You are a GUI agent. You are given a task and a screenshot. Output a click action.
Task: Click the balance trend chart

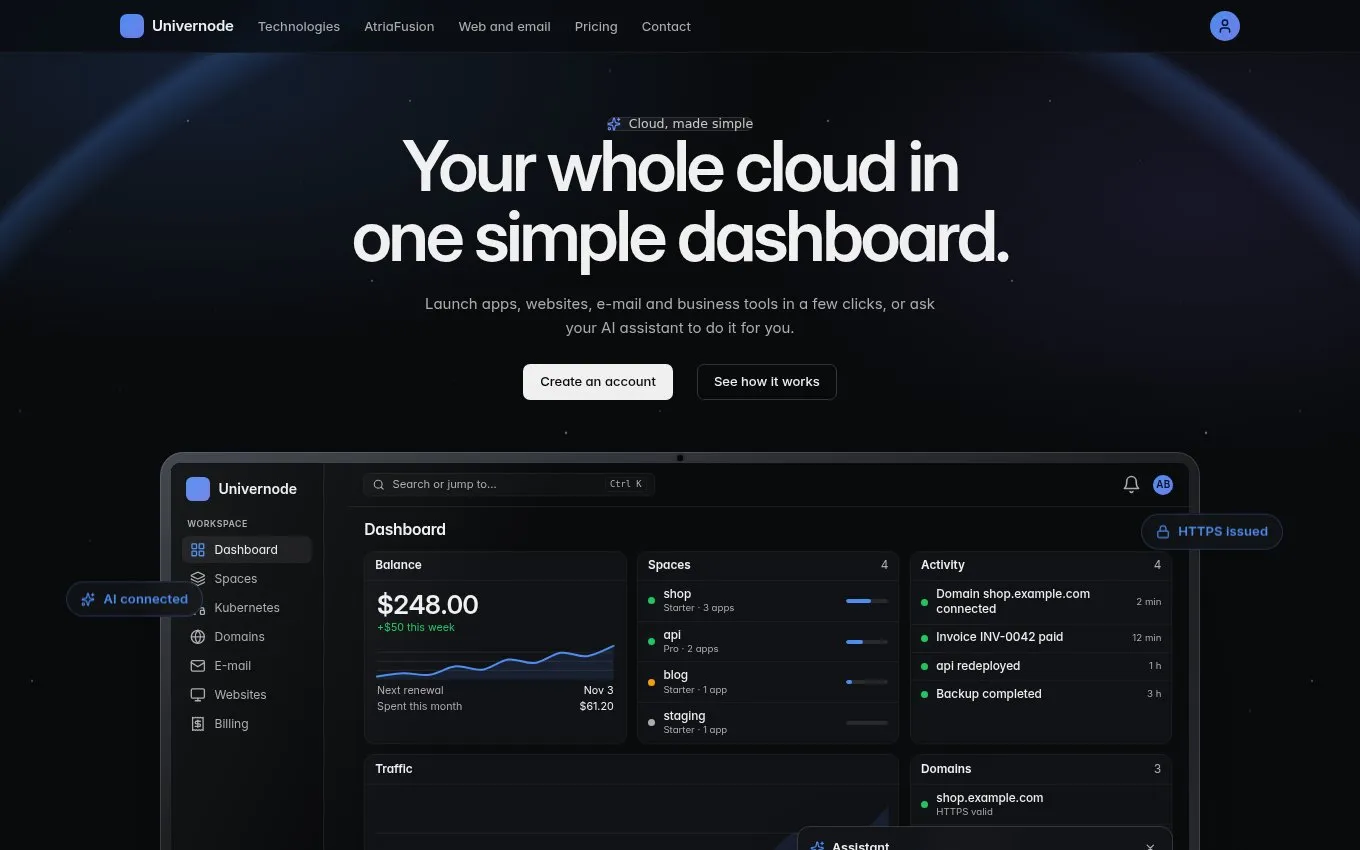click(x=496, y=662)
